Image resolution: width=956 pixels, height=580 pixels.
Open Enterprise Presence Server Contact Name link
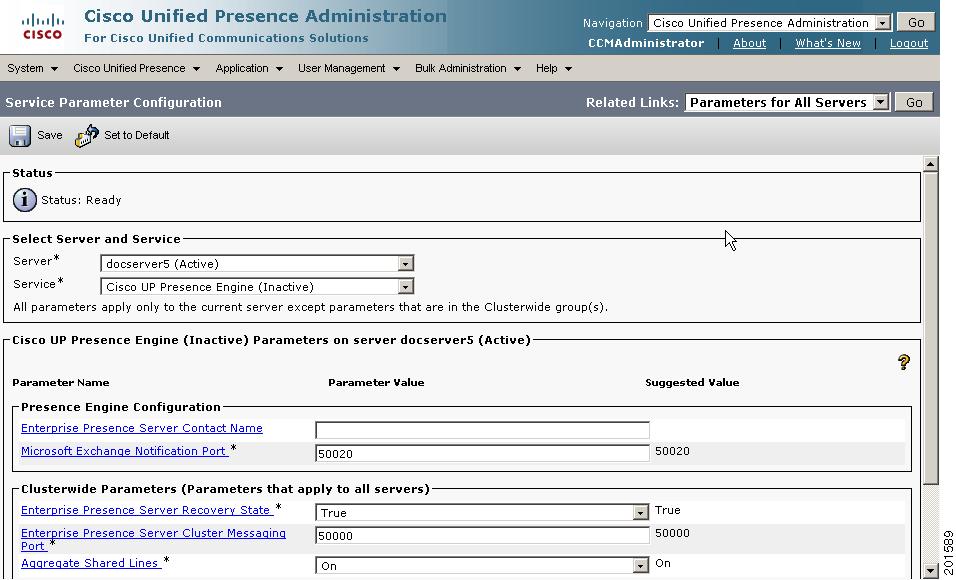(x=142, y=428)
